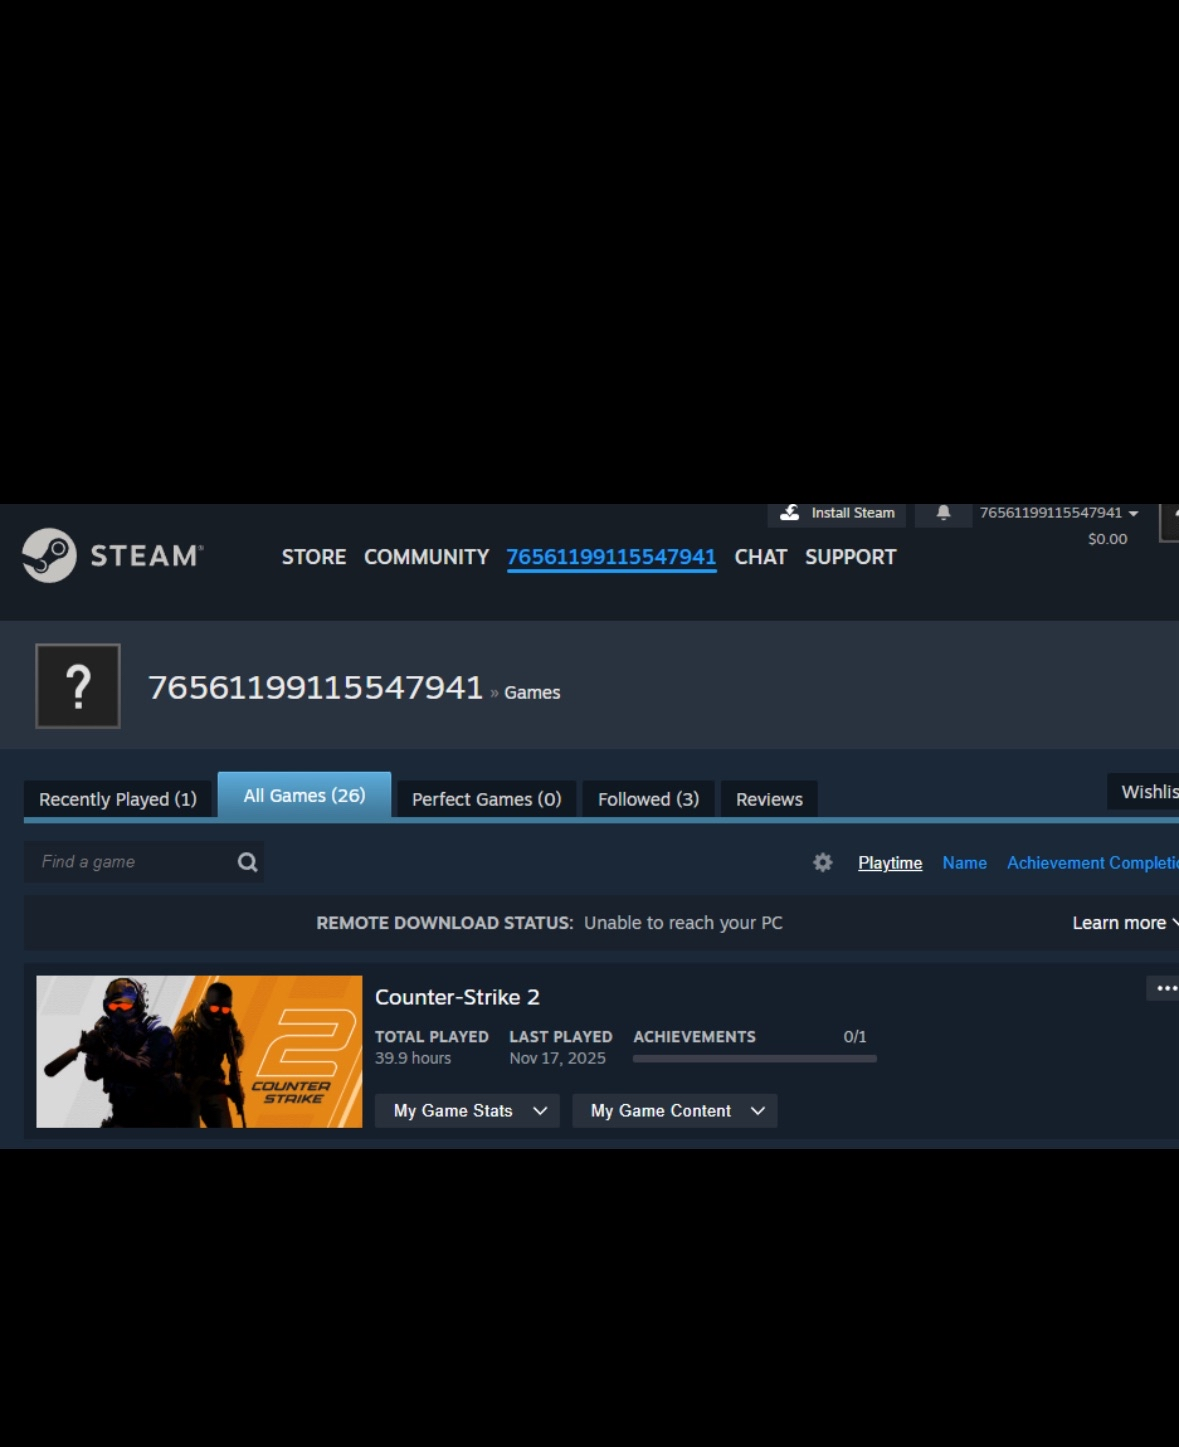Open the gear settings icon
Screen dimensions: 1179x1447
(822, 862)
